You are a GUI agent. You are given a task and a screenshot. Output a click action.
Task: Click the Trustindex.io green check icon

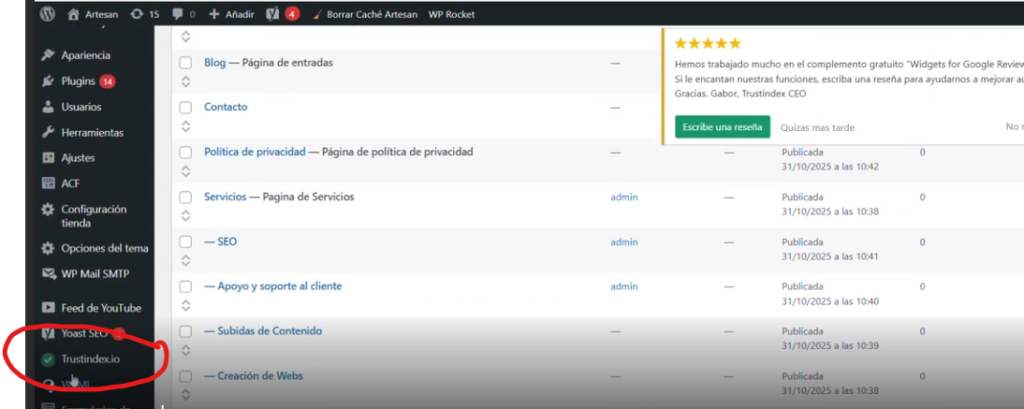[48, 359]
